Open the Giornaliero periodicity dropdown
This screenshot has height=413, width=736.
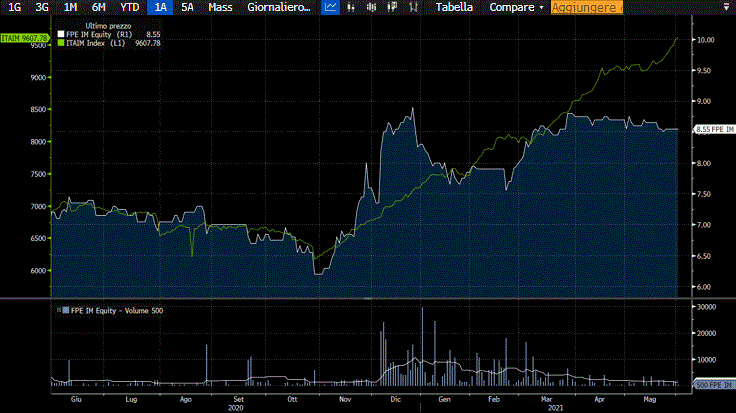(279, 7)
